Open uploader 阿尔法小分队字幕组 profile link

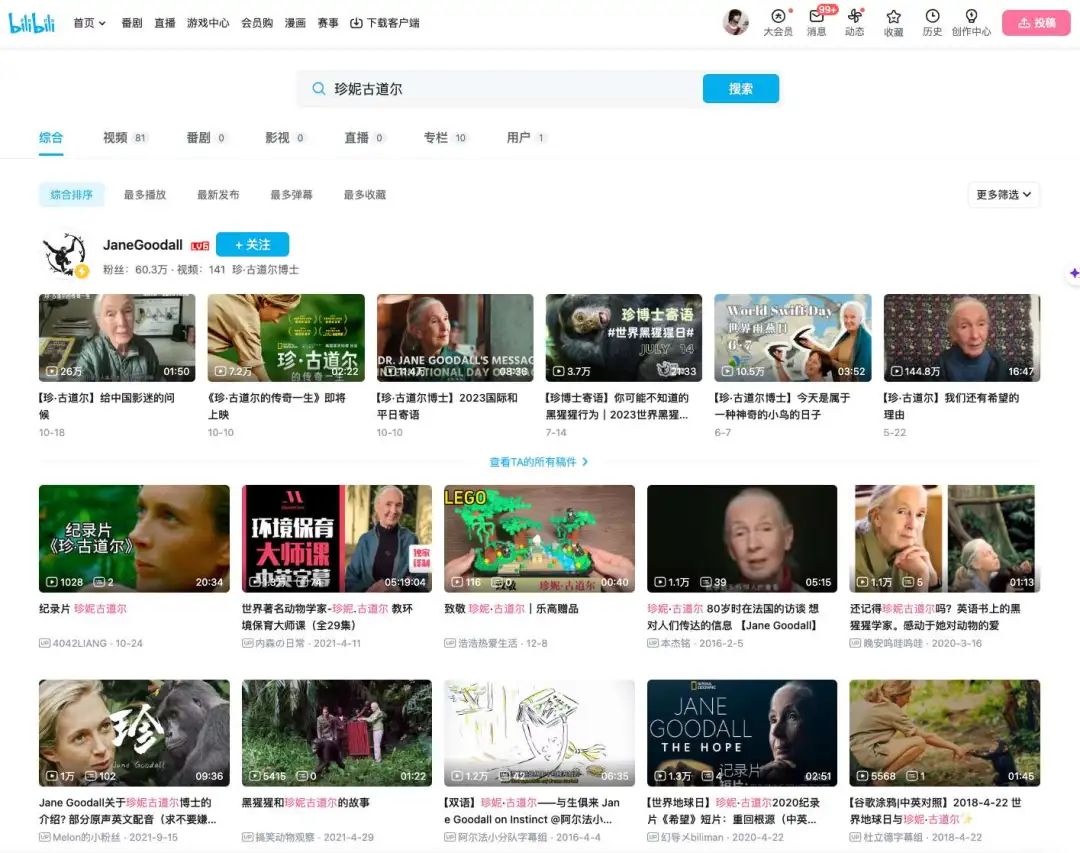502,838
